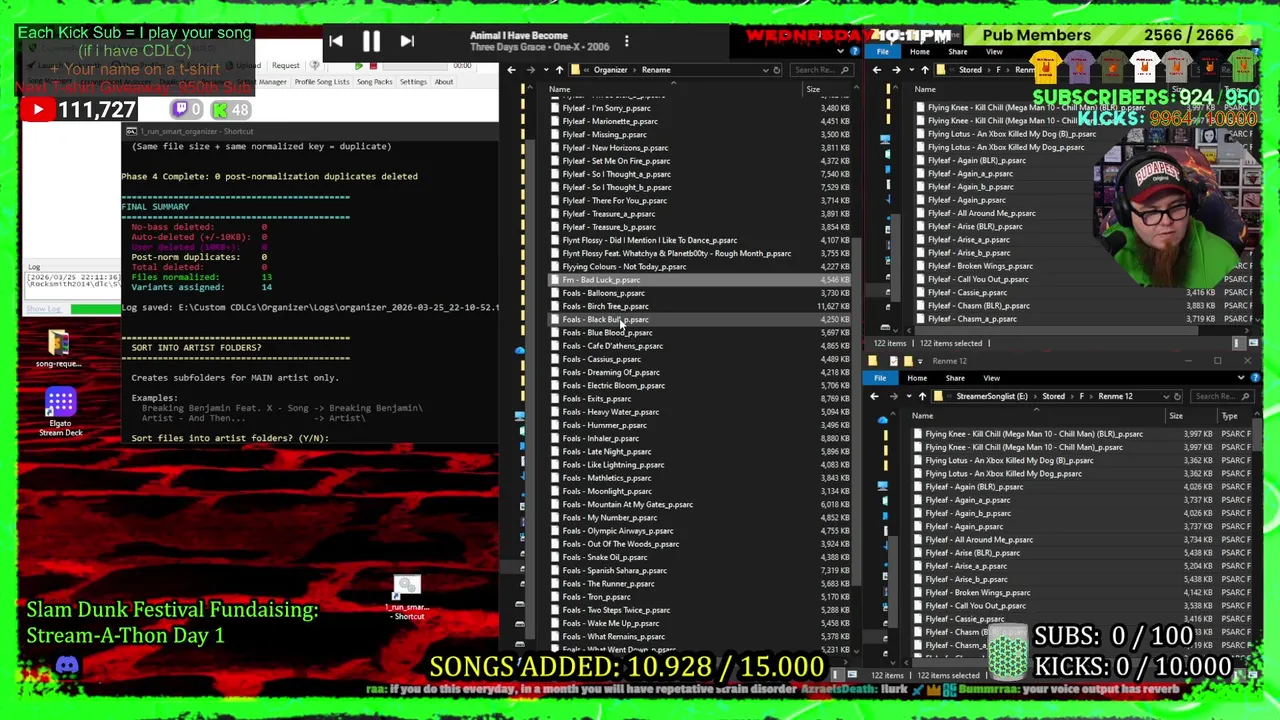1280x720 pixels.
Task: Click search box in Renme 12 window
Action: (x=1221, y=396)
